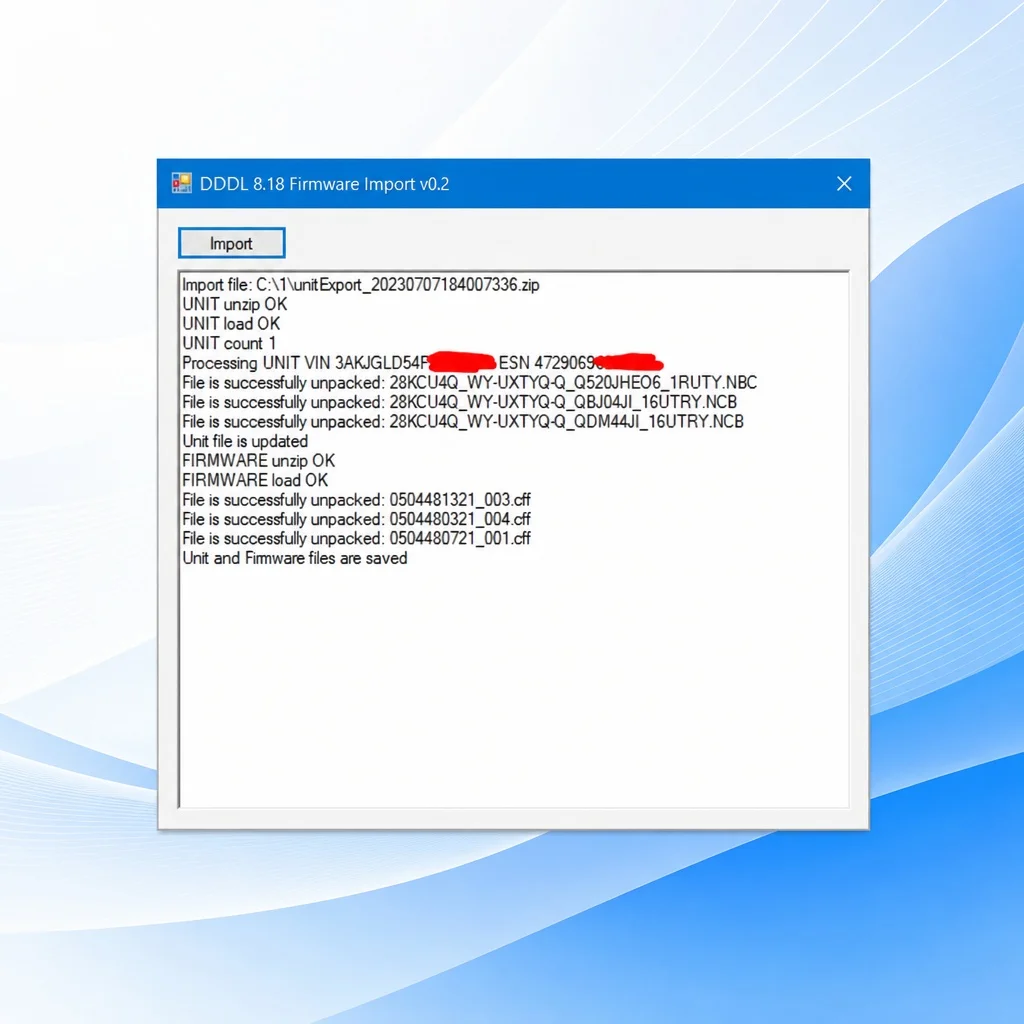Select the 'UNIT count 1' line
Viewport: 1024px width, 1024px height.
(229, 344)
